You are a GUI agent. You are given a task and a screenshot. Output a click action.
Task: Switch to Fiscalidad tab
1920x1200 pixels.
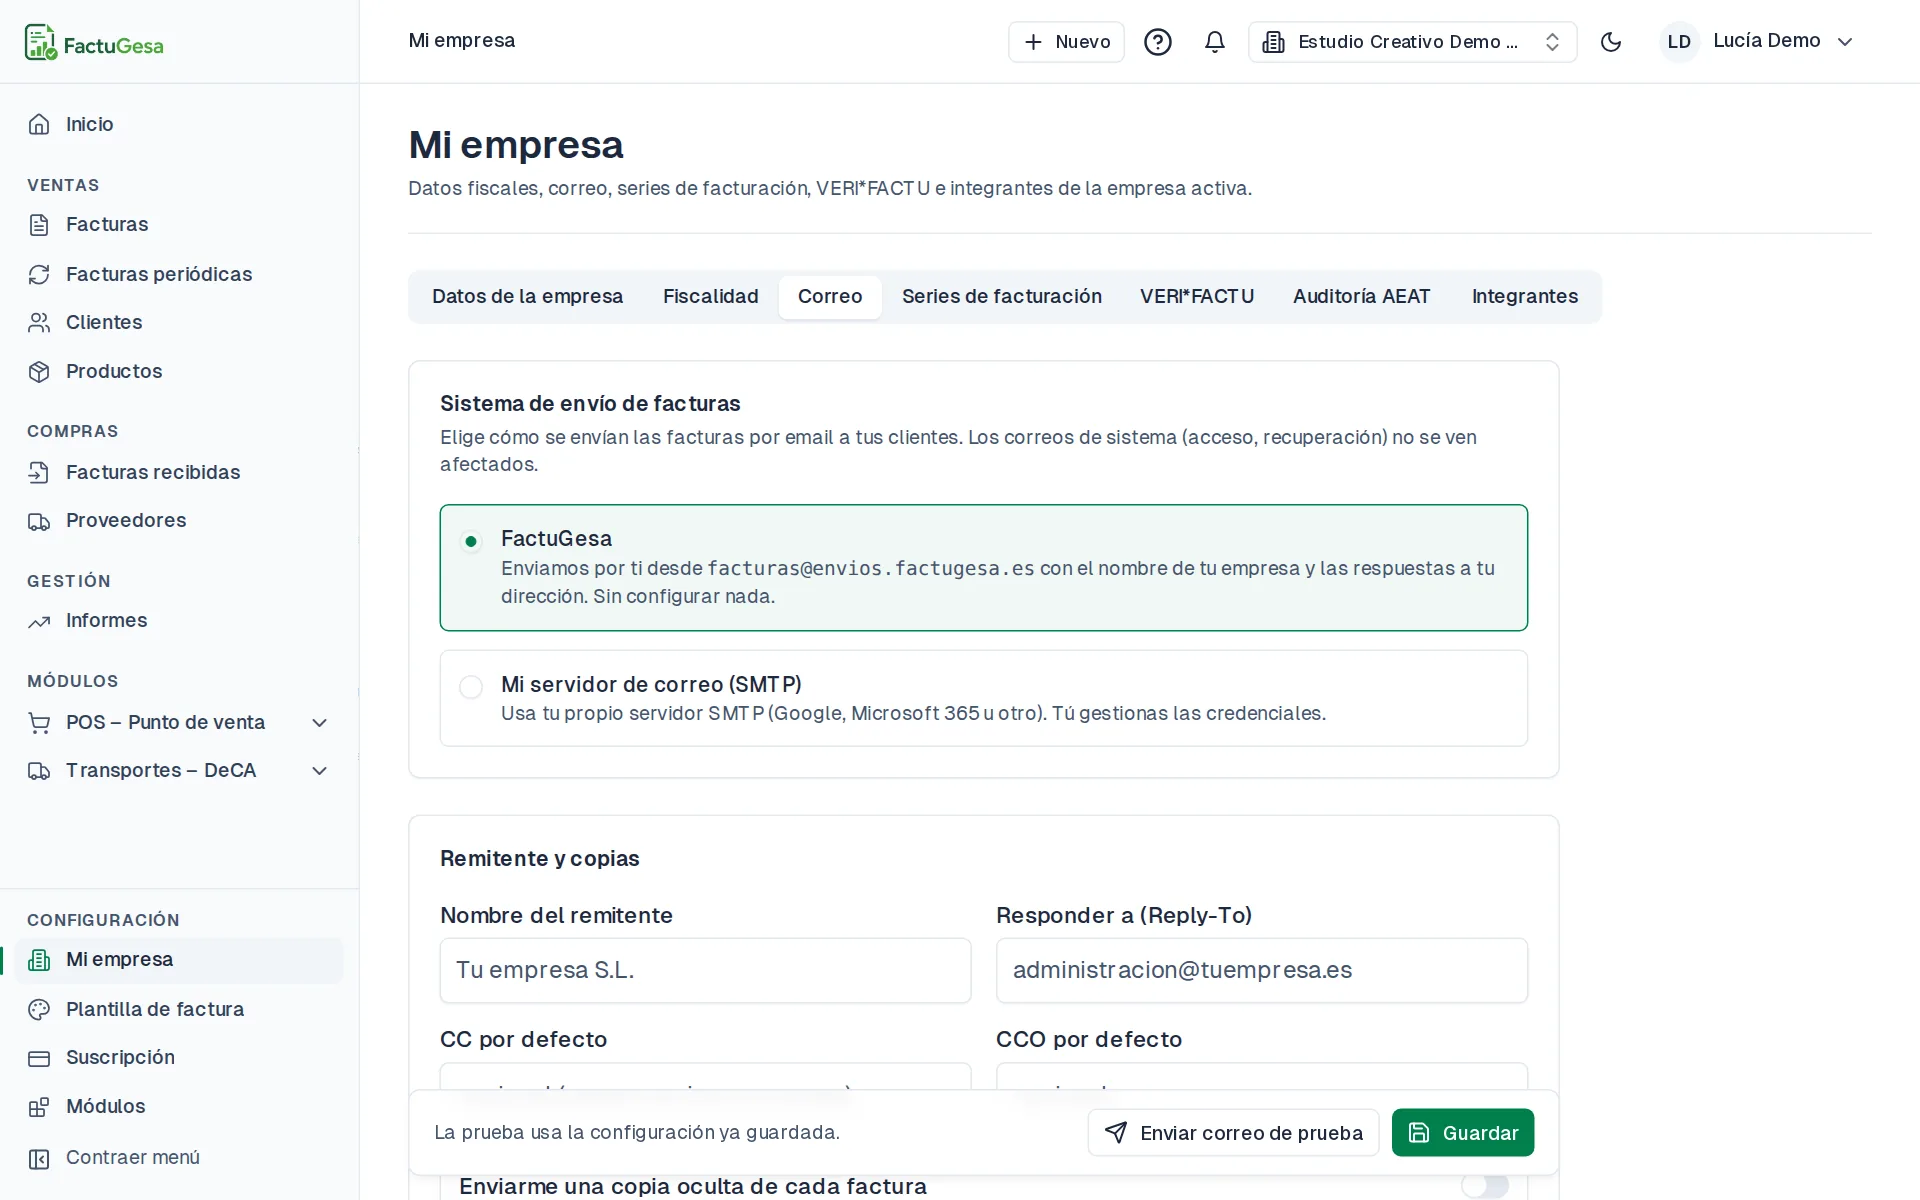[x=711, y=296]
